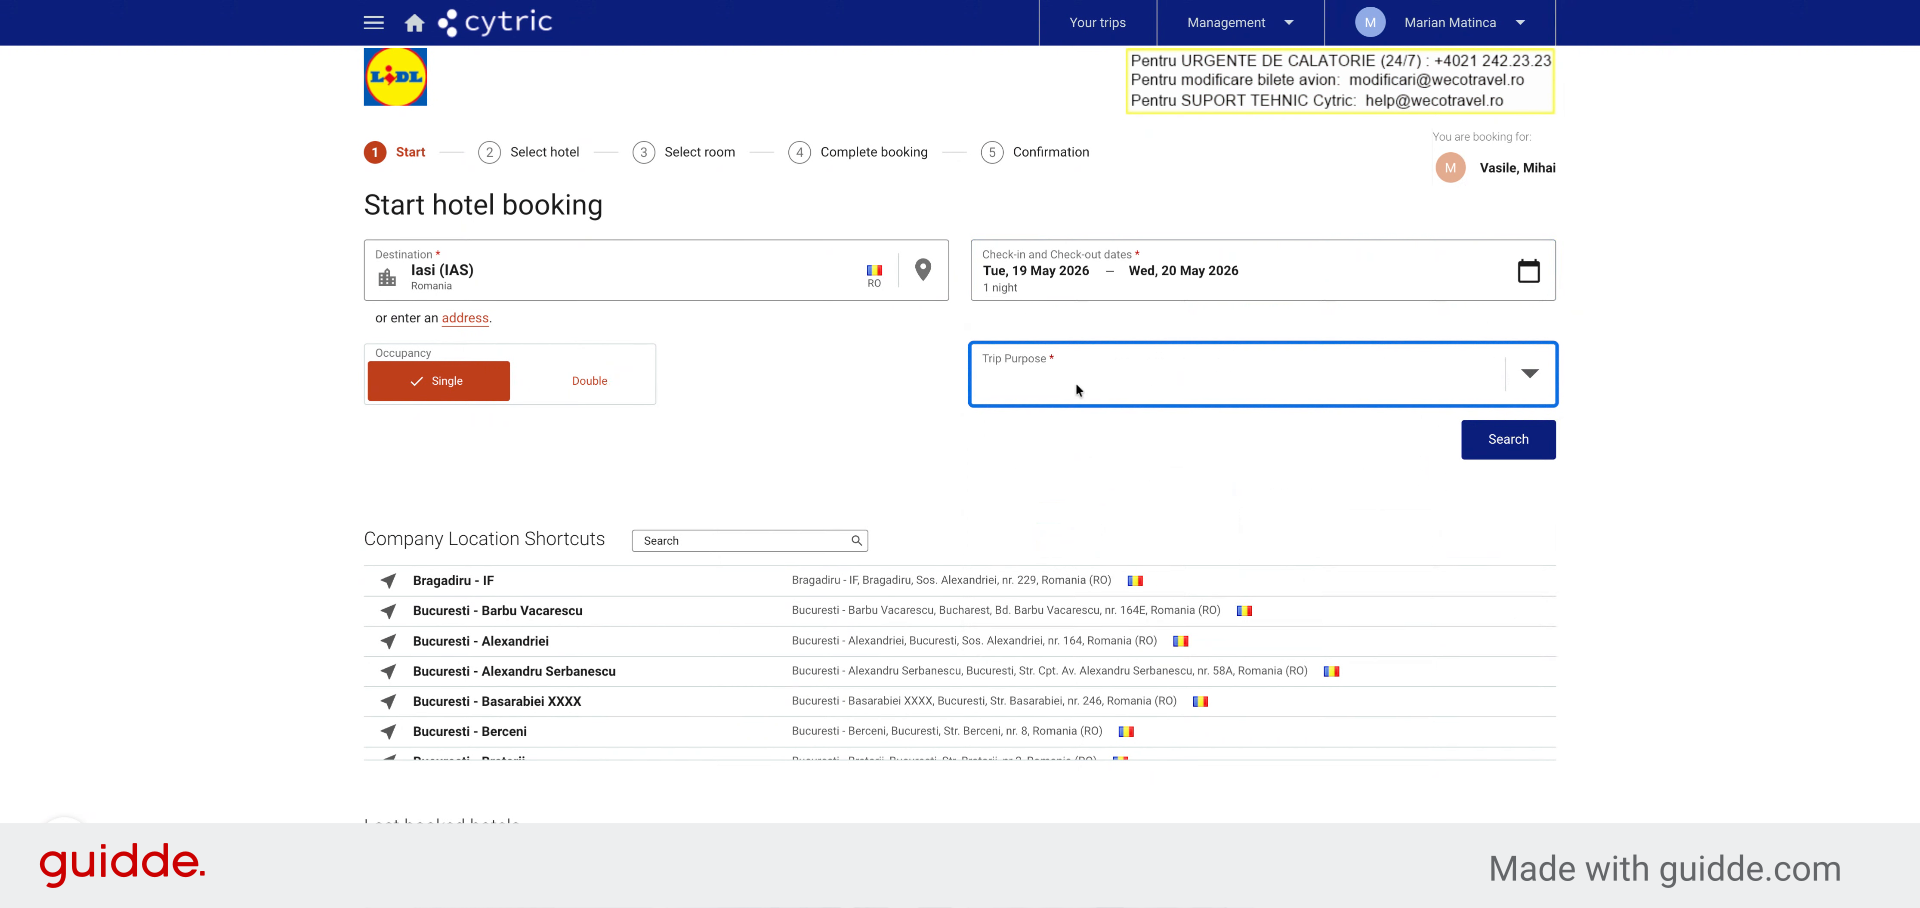Screen dimensions: 1920x908
Task: Click the Marian Matinca avatar icon
Action: (1370, 22)
